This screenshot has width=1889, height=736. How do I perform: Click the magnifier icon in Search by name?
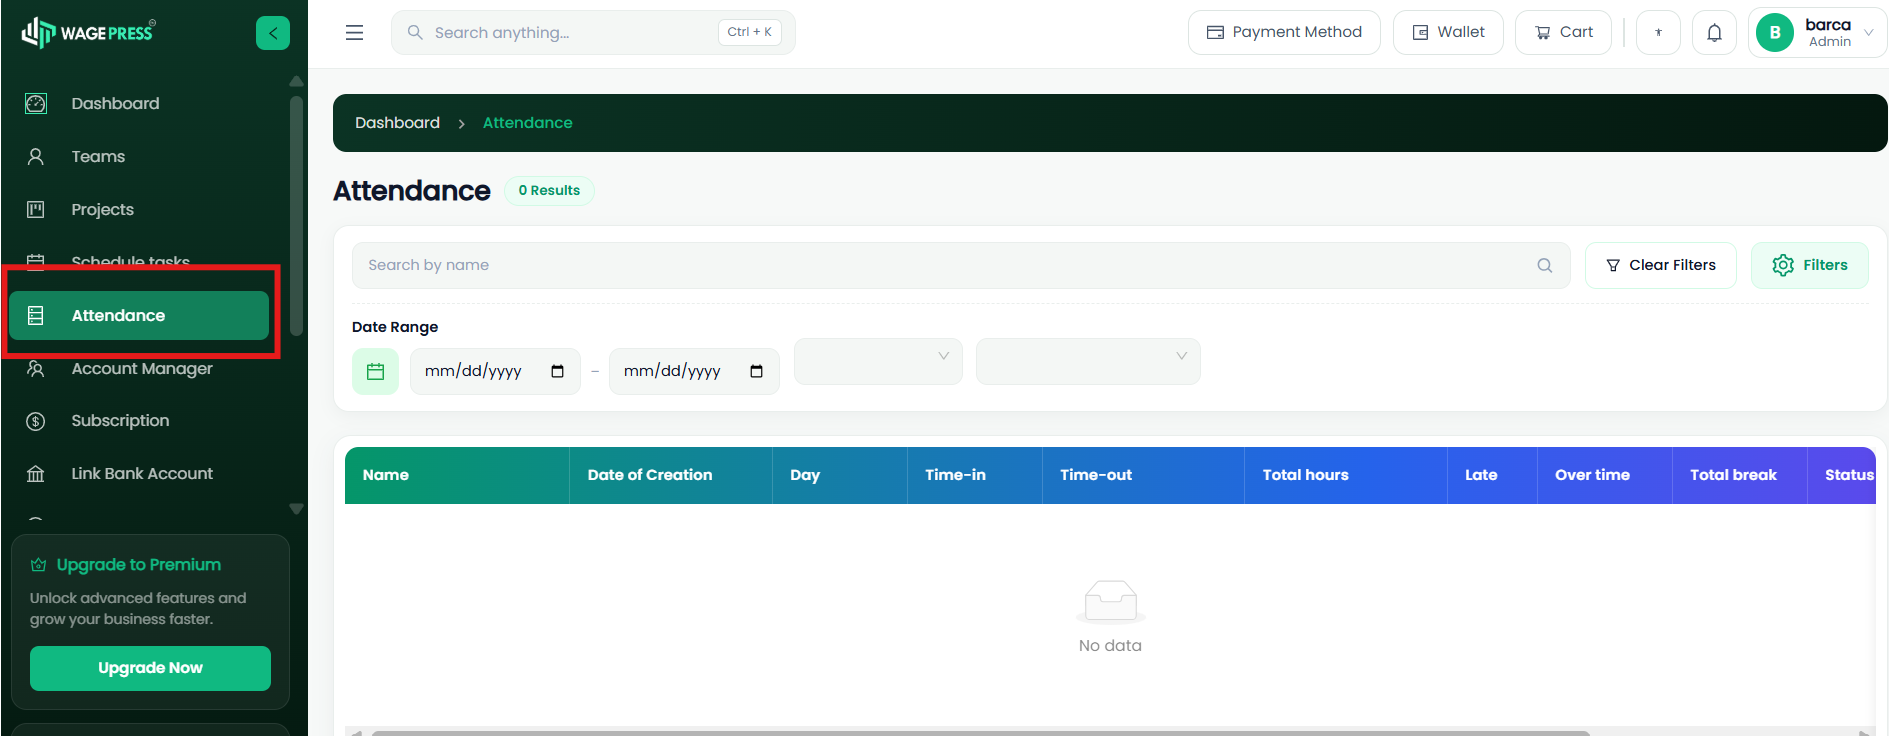tap(1545, 265)
